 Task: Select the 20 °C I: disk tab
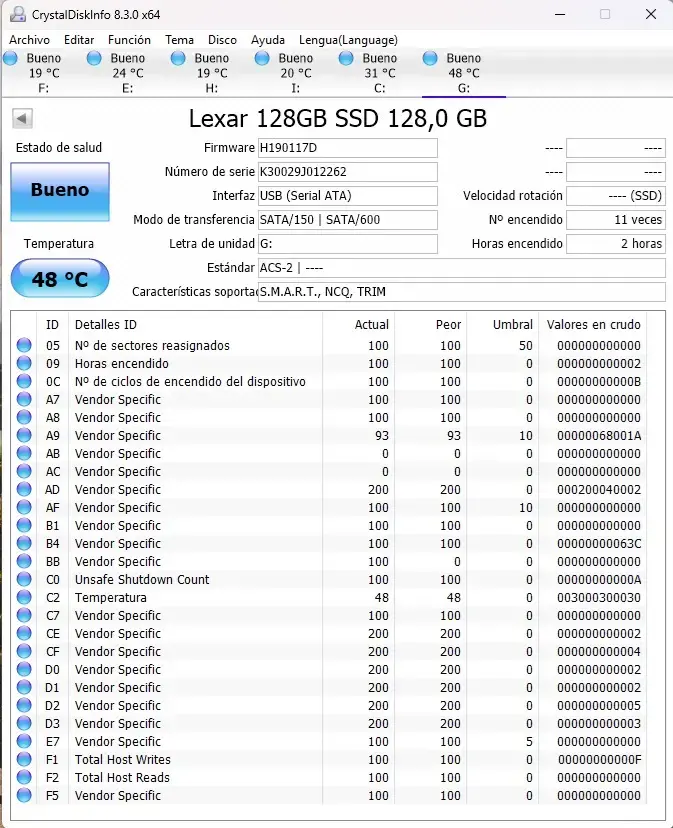coord(295,73)
